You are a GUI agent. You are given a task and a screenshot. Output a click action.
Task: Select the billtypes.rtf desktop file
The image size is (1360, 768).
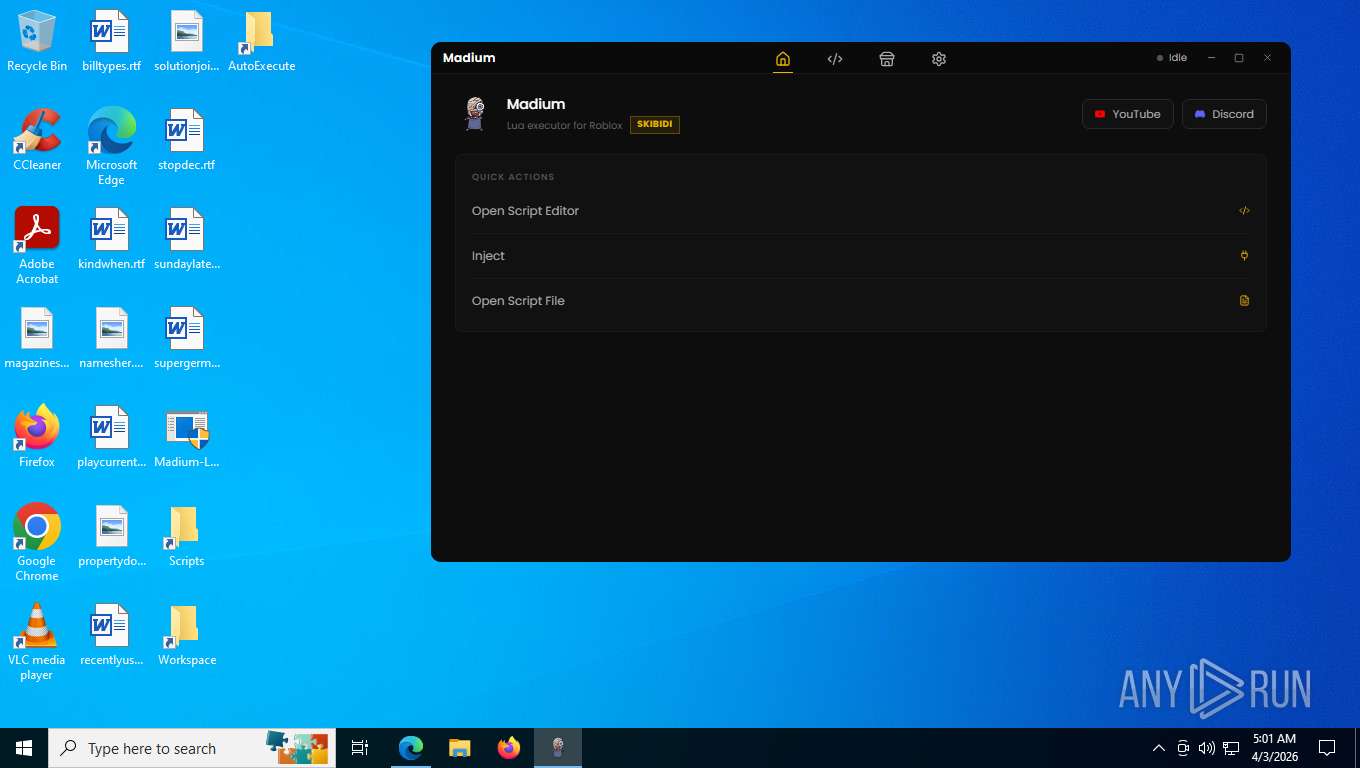point(111,41)
